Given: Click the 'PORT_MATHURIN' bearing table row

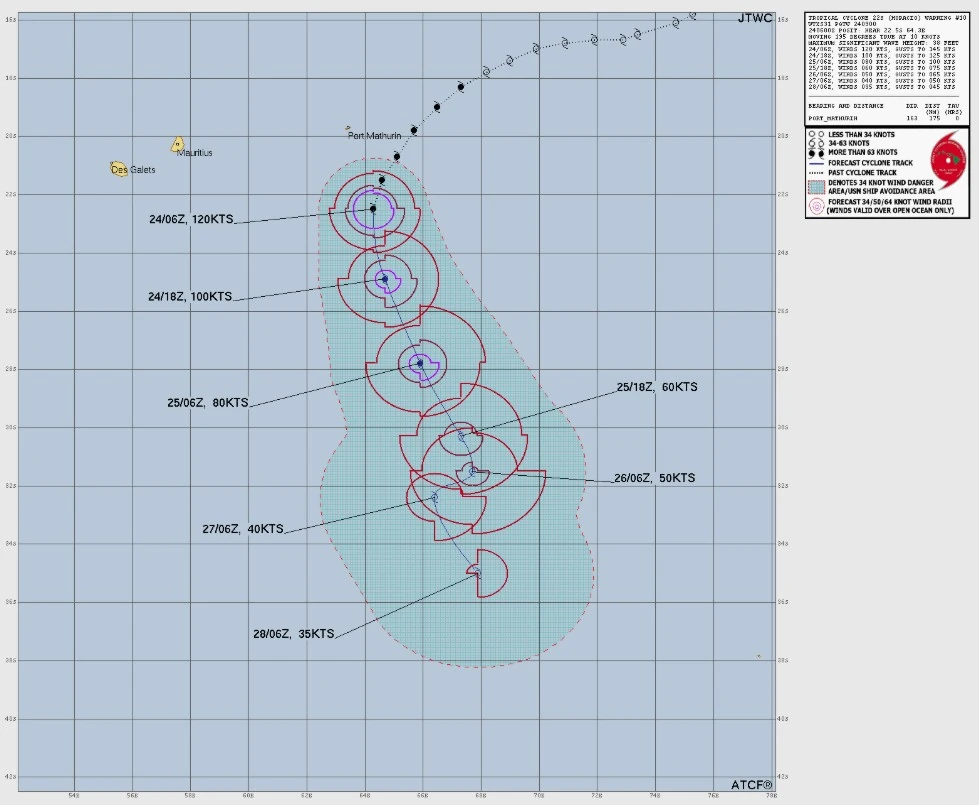Looking at the screenshot, I should tap(885, 118).
